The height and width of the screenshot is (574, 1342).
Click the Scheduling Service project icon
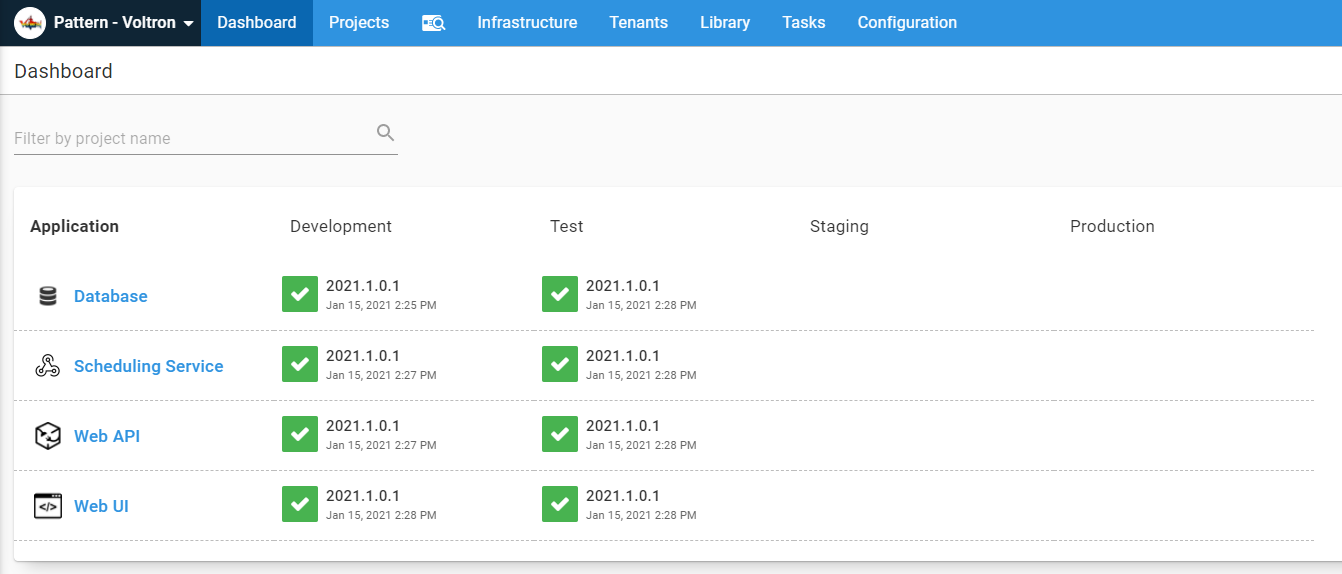(48, 366)
